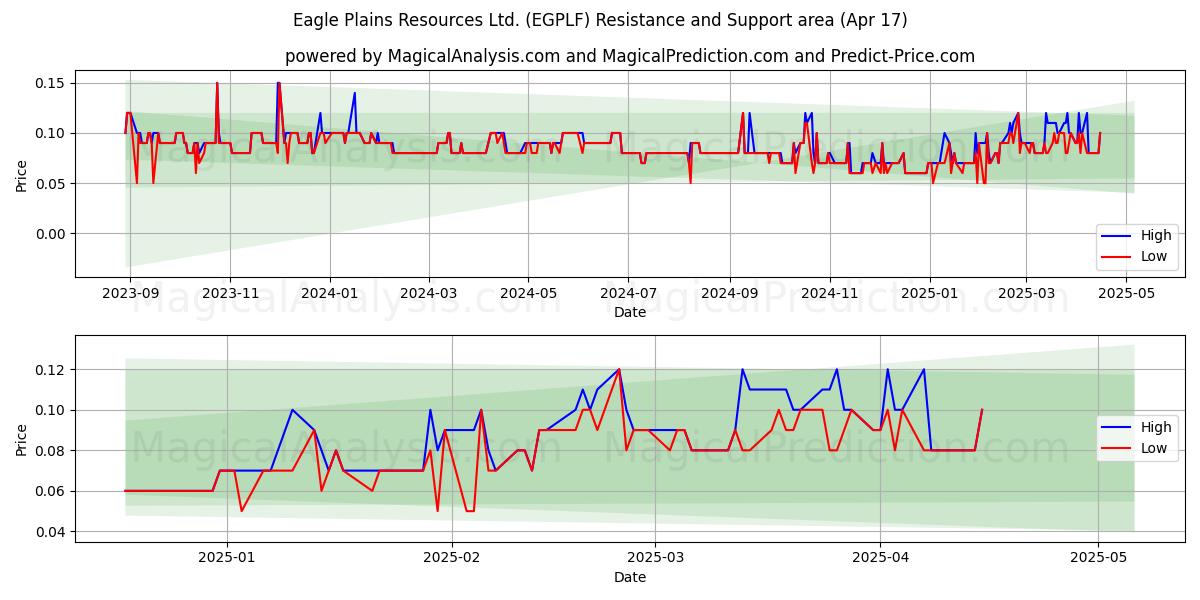The image size is (1200, 600).
Task: Click the red line sample in upper legend
Action: 1118,257
